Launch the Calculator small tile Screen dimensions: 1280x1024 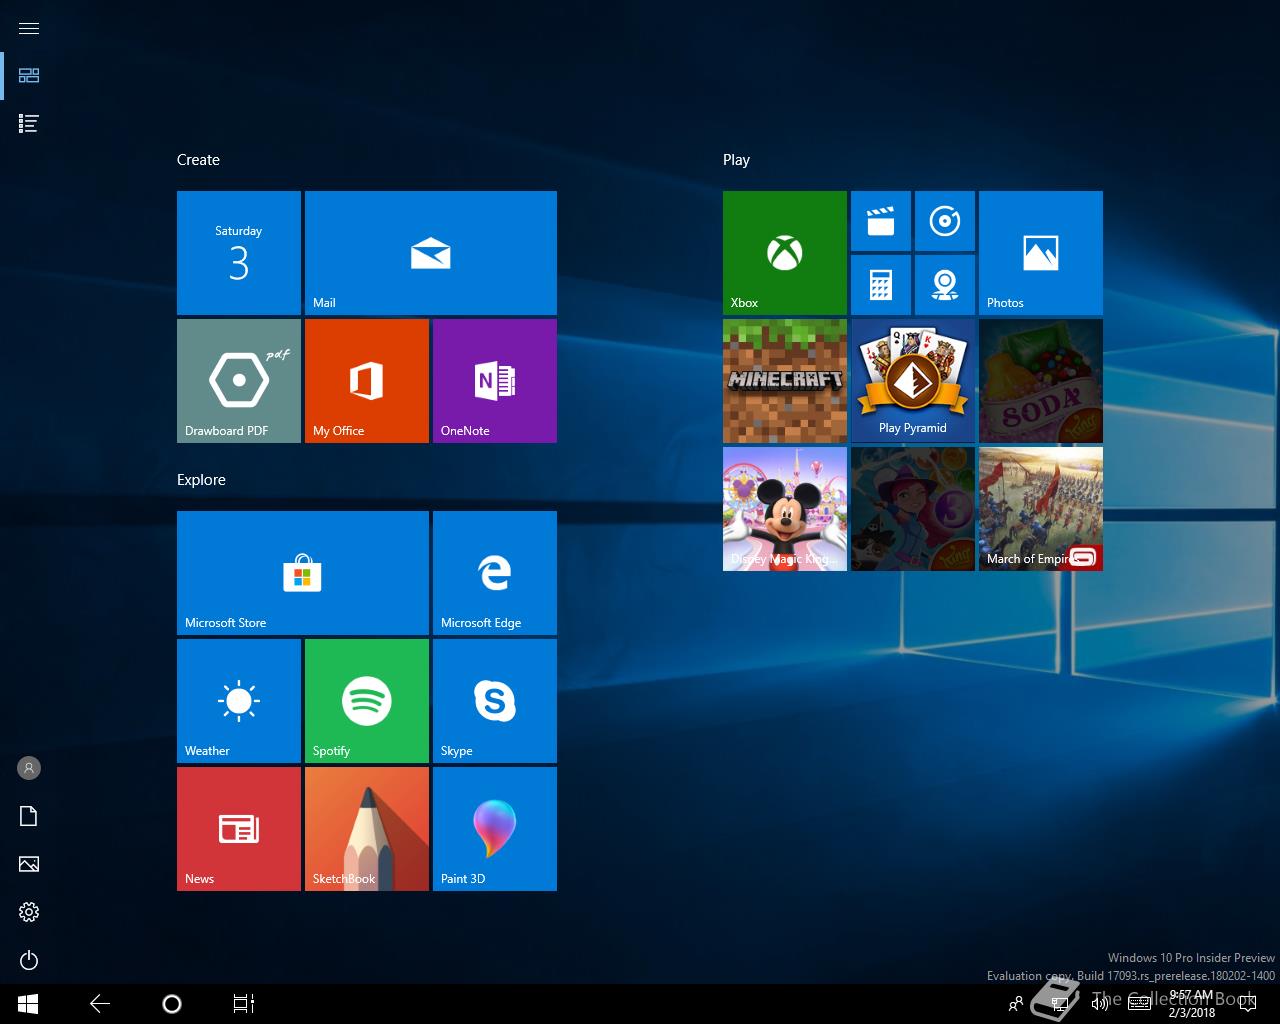click(x=881, y=285)
